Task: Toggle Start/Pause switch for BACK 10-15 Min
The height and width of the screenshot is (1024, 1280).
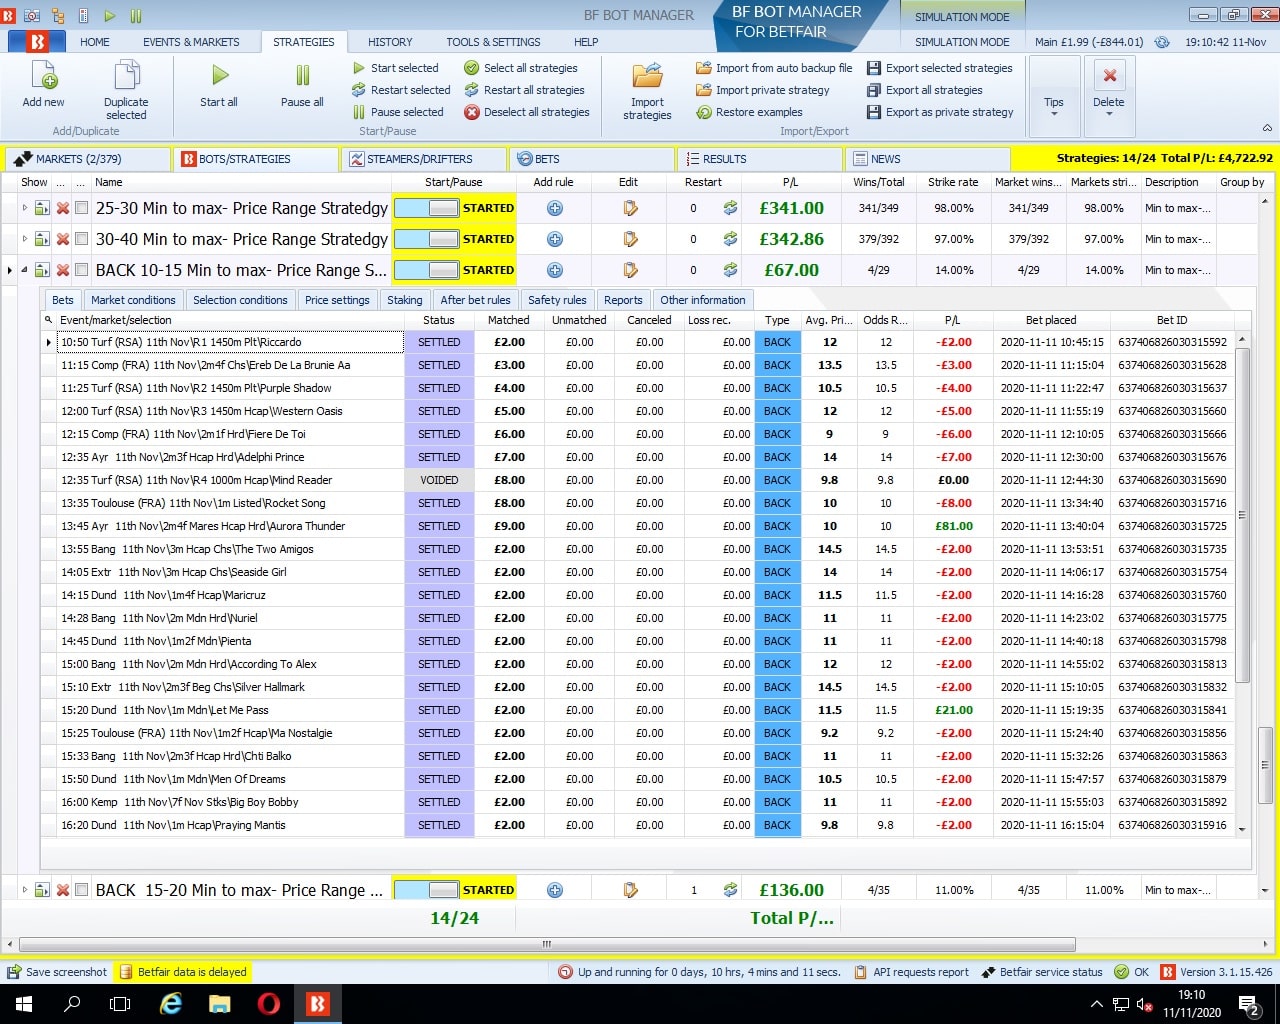Action: pos(427,270)
